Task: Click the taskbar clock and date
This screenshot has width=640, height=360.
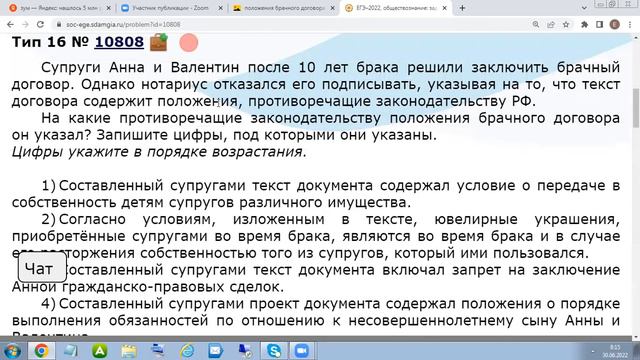Action: click(x=616, y=351)
